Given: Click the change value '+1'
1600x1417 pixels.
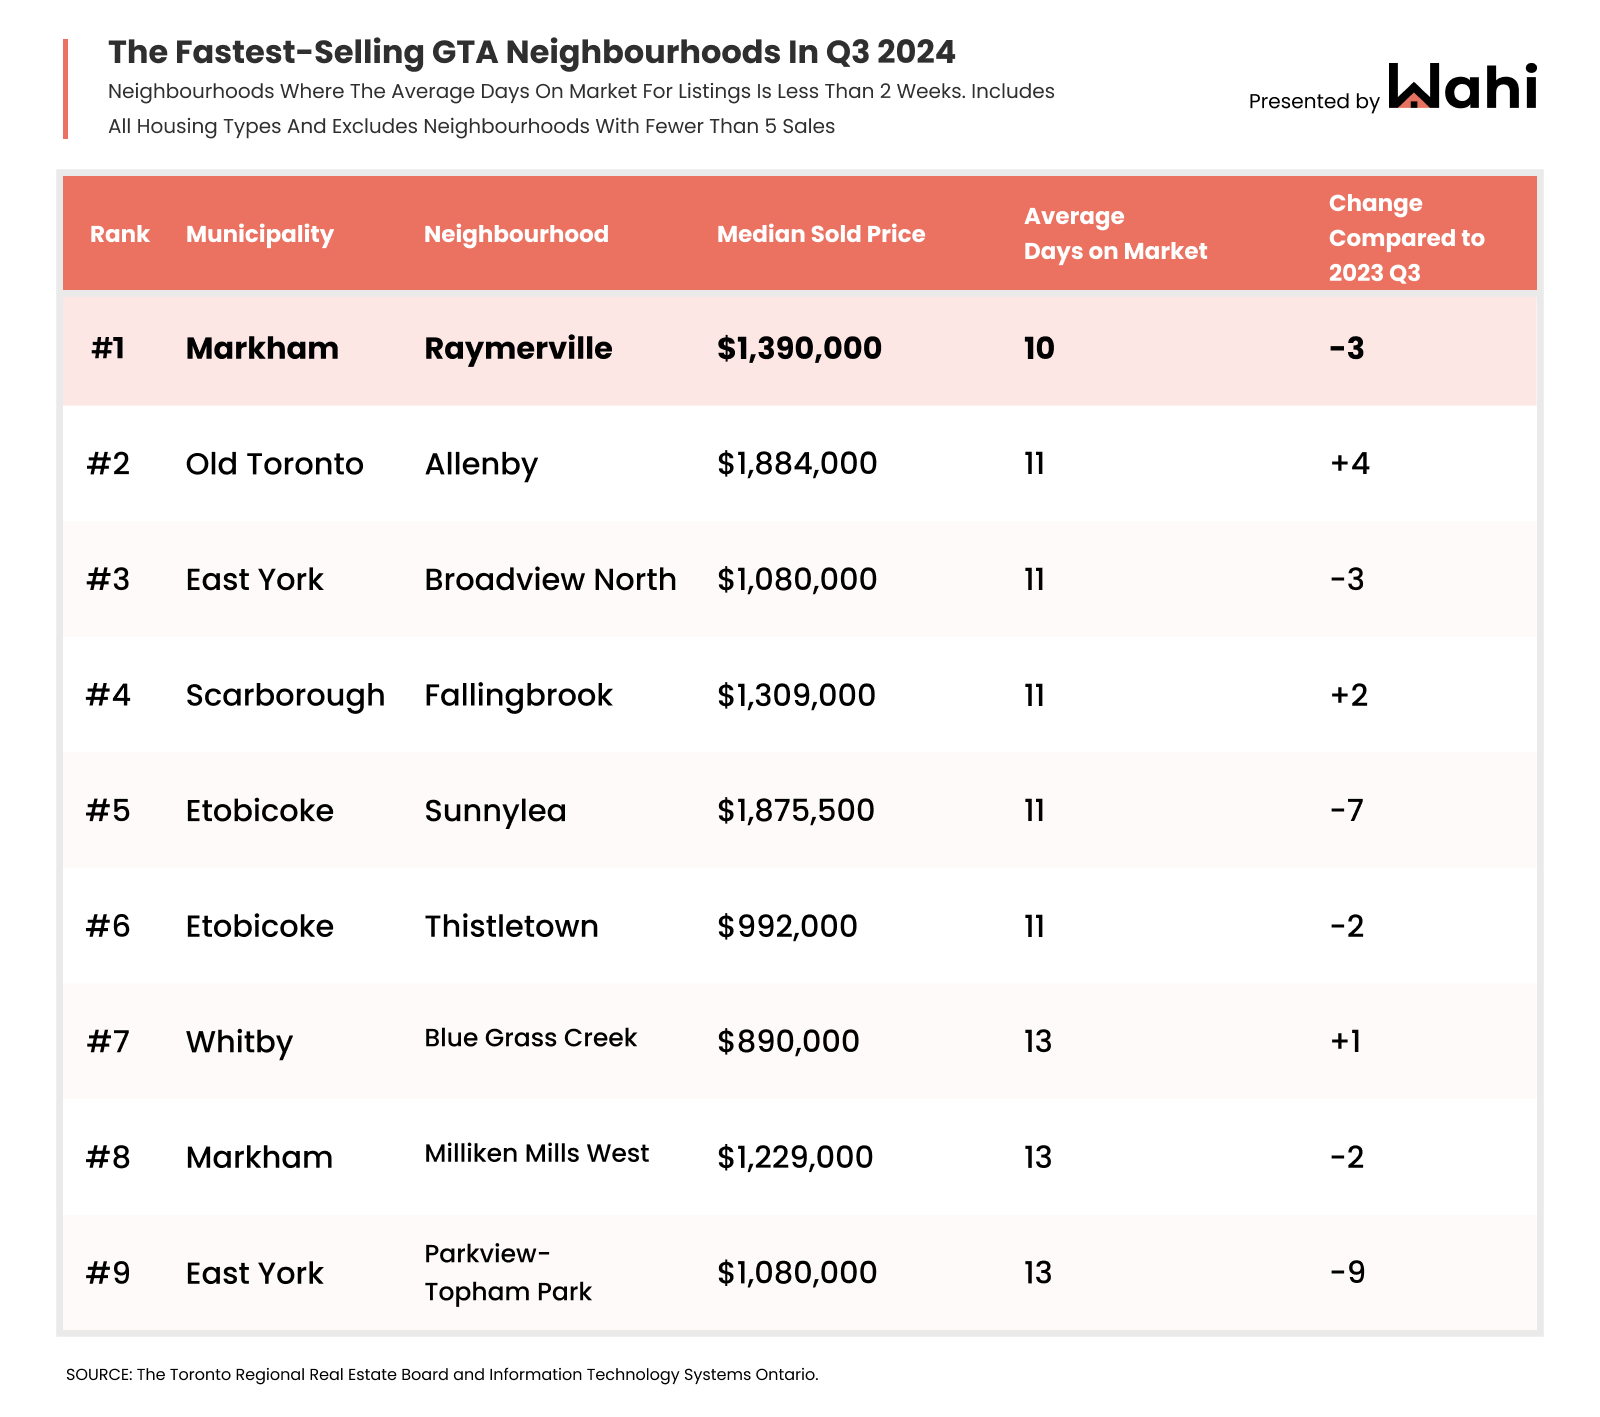Looking at the screenshot, I should 1346,1041.
